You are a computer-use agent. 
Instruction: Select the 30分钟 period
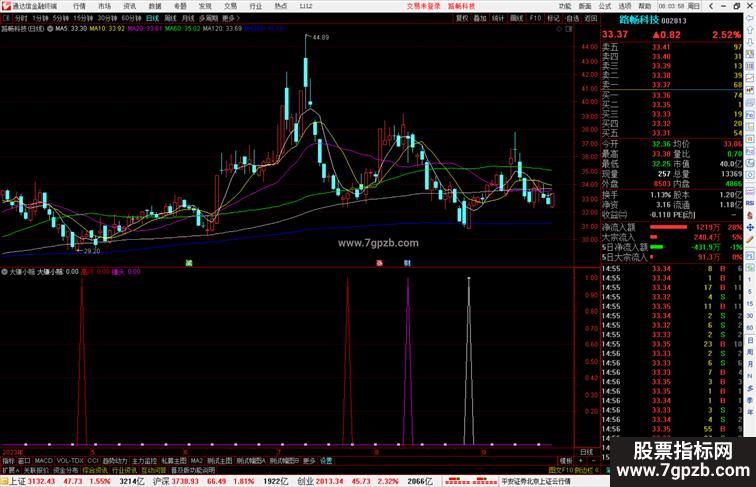coord(108,18)
